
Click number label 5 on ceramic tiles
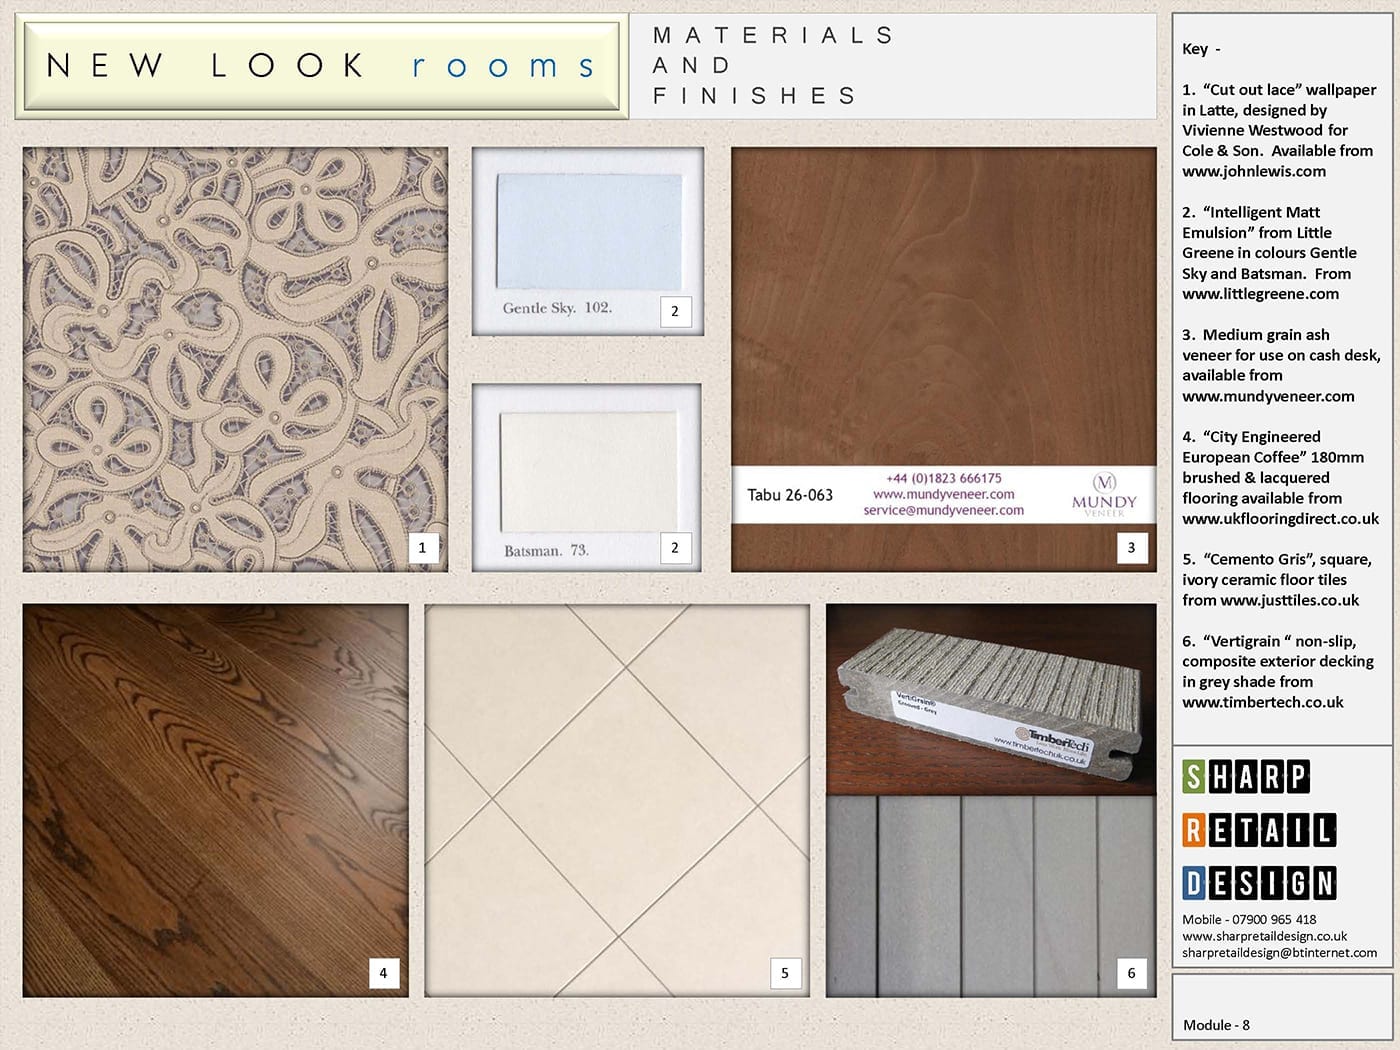coord(785,973)
